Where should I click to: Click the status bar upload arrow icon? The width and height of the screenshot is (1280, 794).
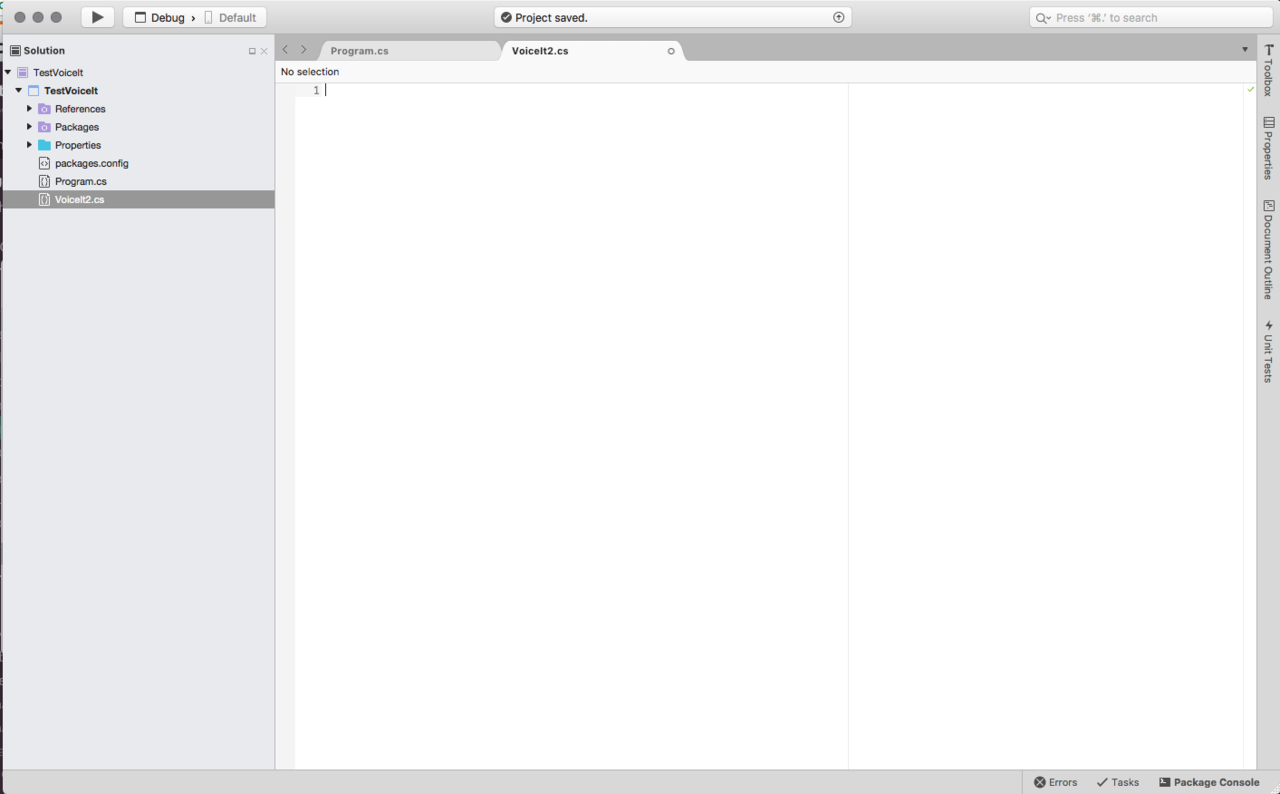click(838, 17)
